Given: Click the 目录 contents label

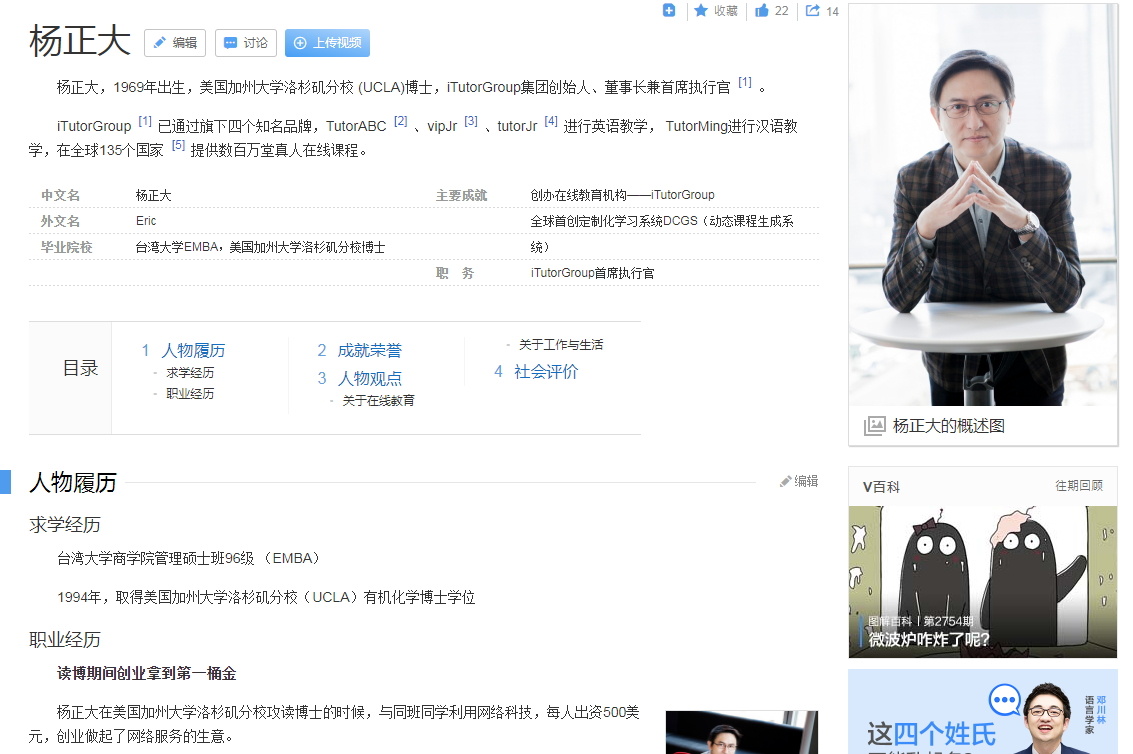Looking at the screenshot, I should (80, 369).
